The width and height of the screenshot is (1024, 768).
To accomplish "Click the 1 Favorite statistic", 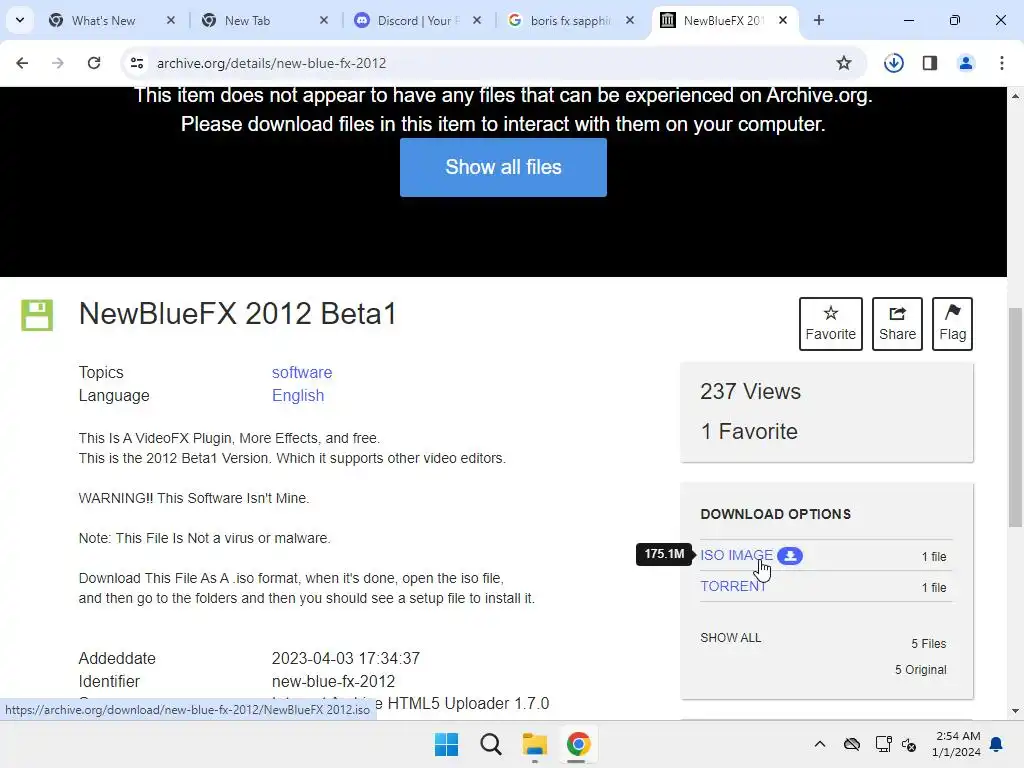I will pos(749,431).
